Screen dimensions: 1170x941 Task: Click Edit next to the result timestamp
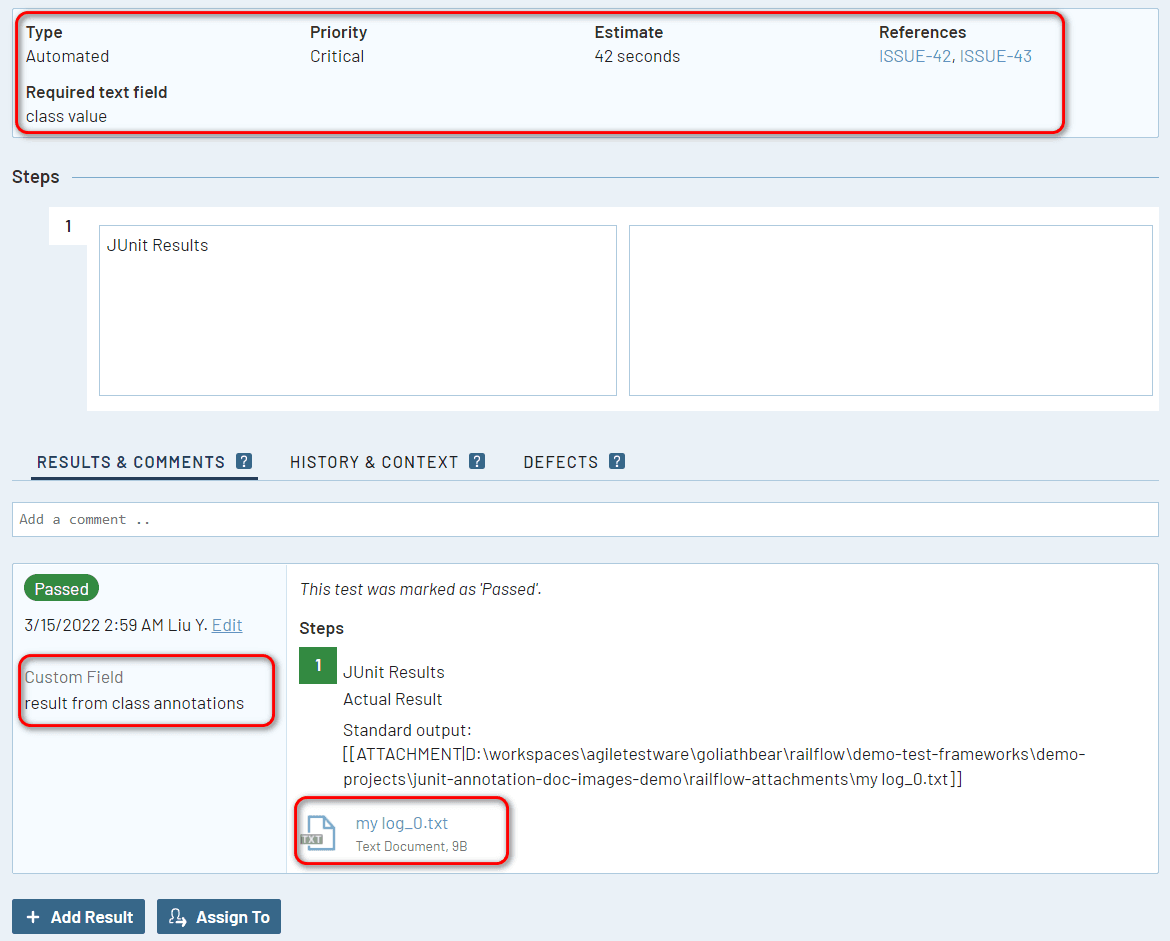click(227, 625)
